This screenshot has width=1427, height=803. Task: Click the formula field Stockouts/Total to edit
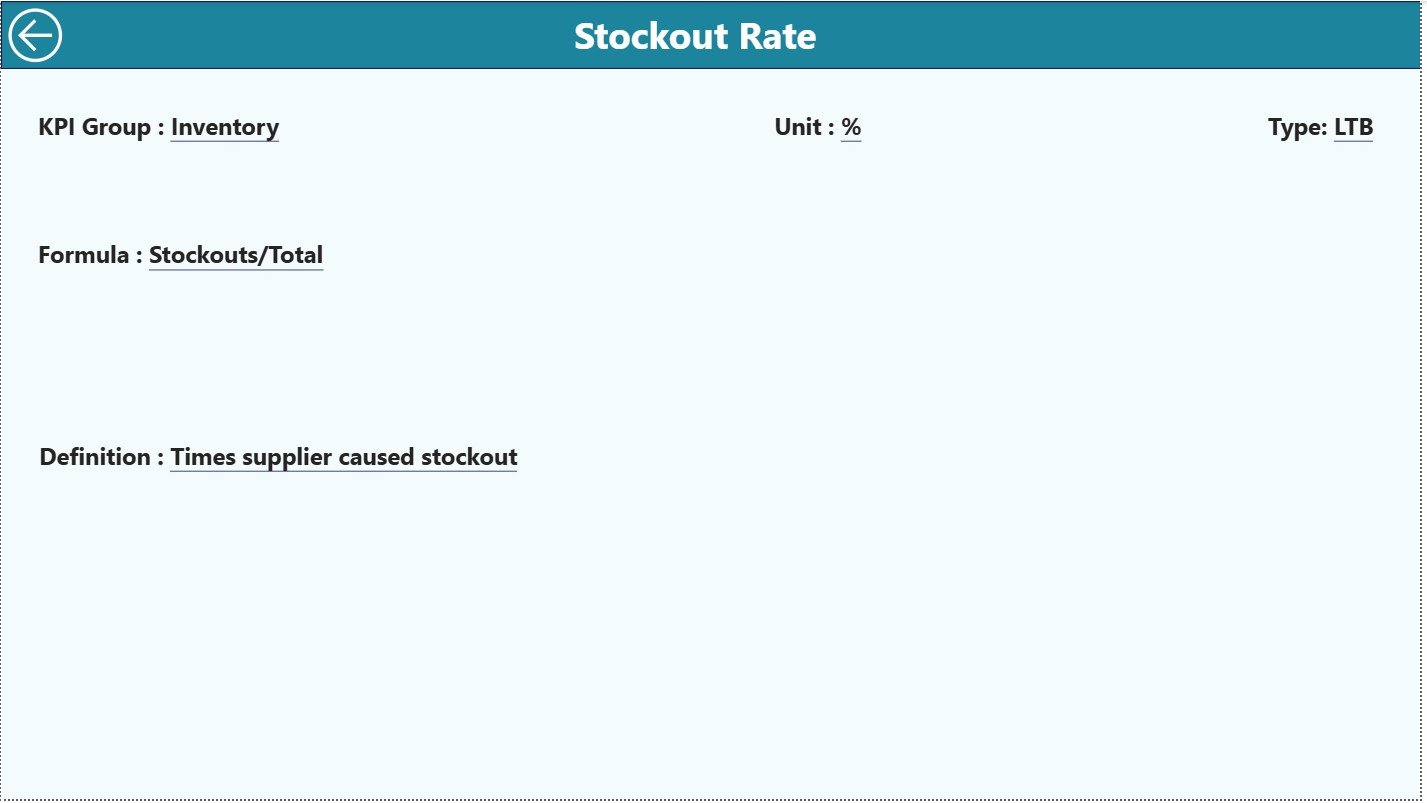point(235,255)
